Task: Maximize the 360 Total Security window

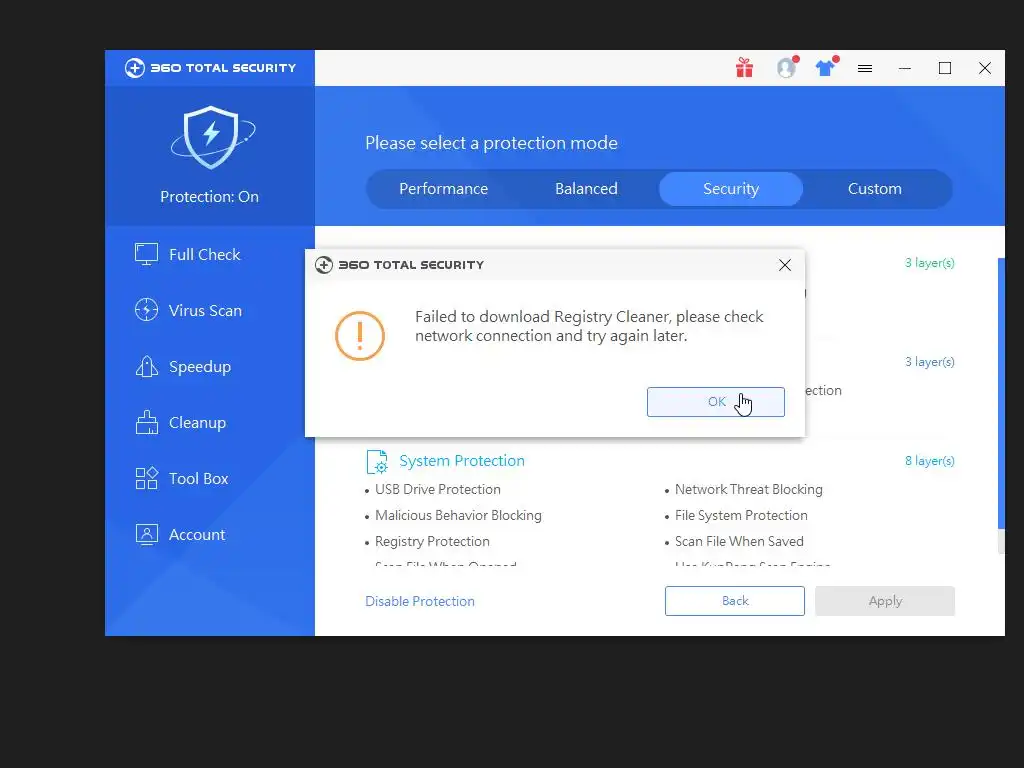Action: (945, 68)
